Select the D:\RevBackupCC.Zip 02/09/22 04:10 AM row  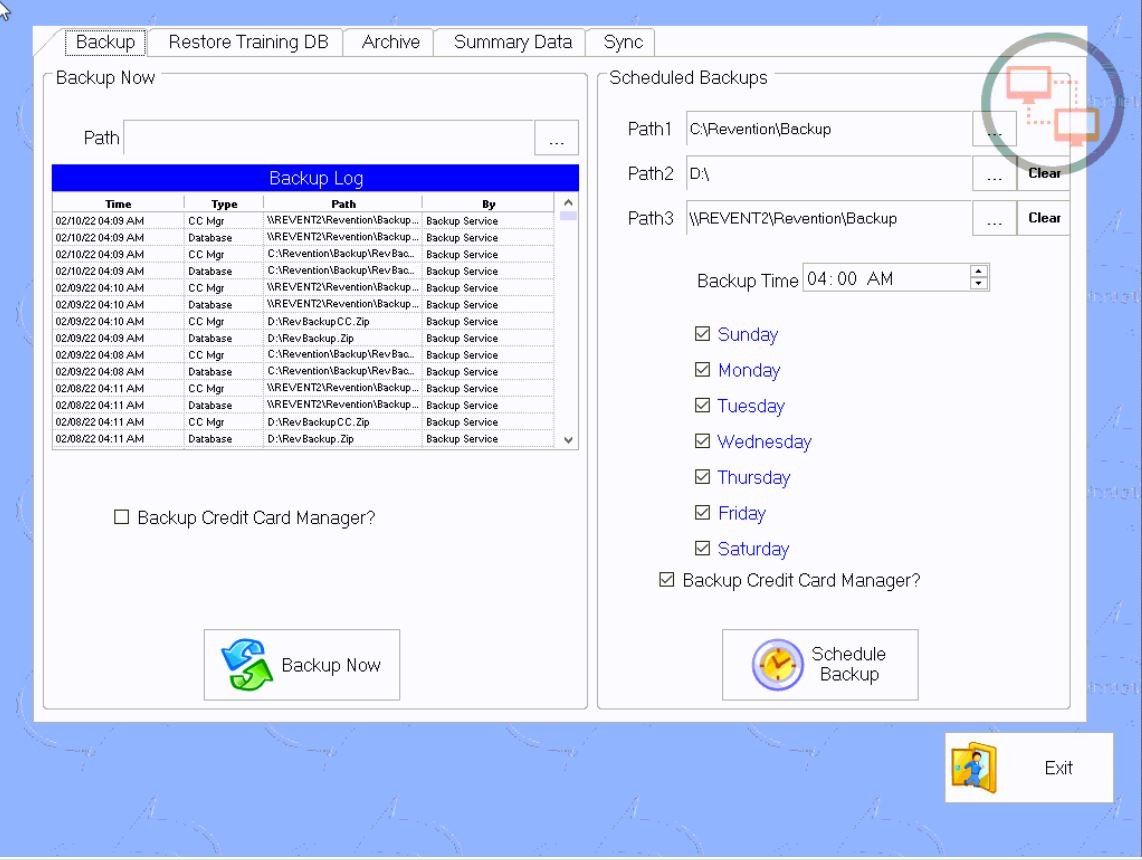coord(303,321)
